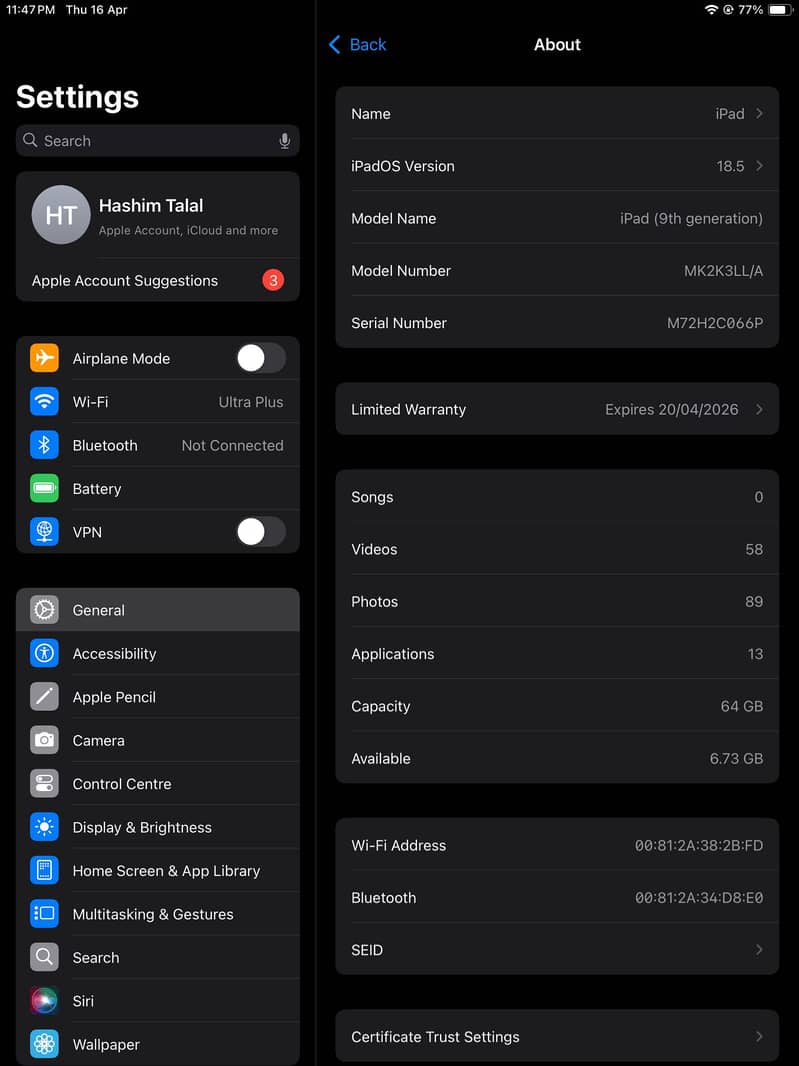Tap the Applications count 13
Image resolution: width=799 pixels, height=1066 pixels.
(755, 654)
